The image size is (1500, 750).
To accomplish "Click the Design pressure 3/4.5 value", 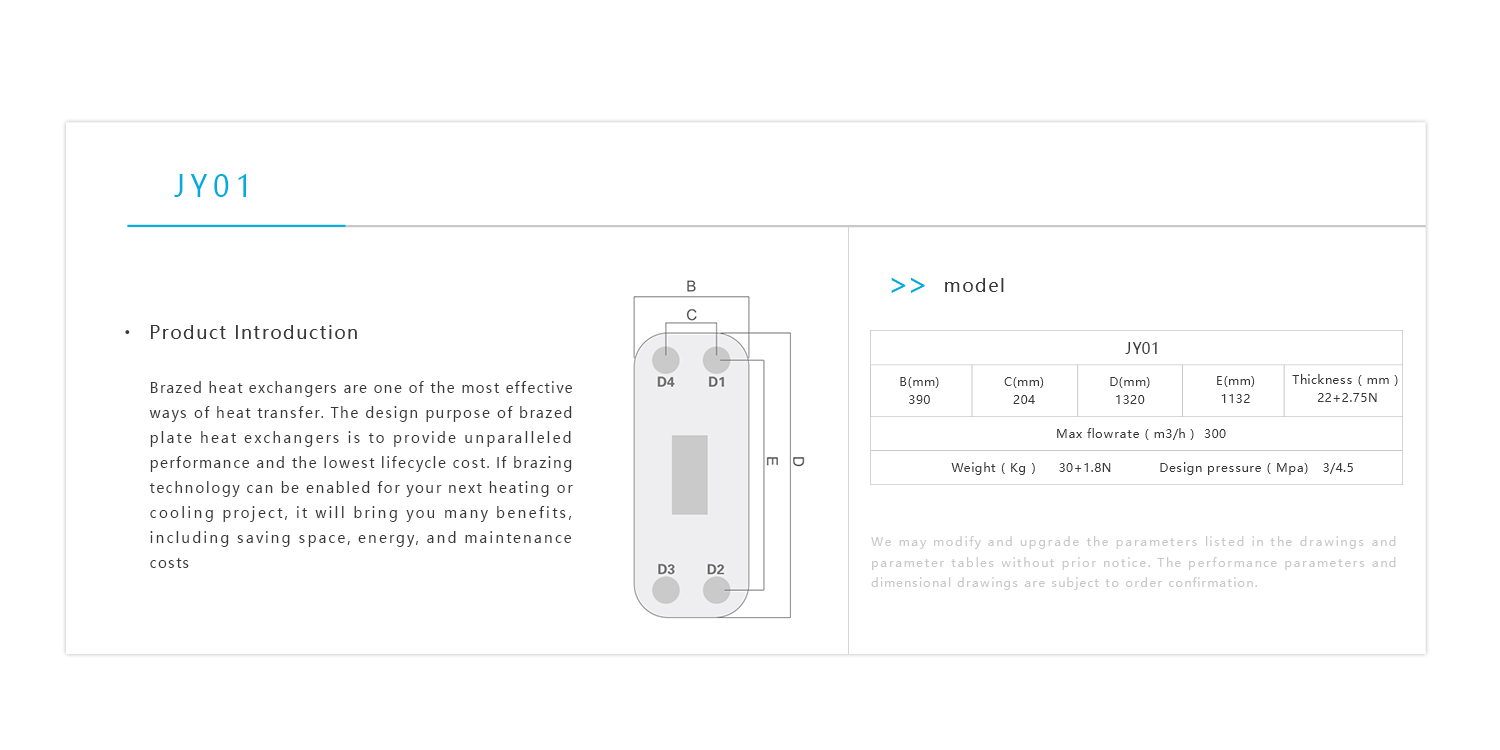I will (1338, 468).
